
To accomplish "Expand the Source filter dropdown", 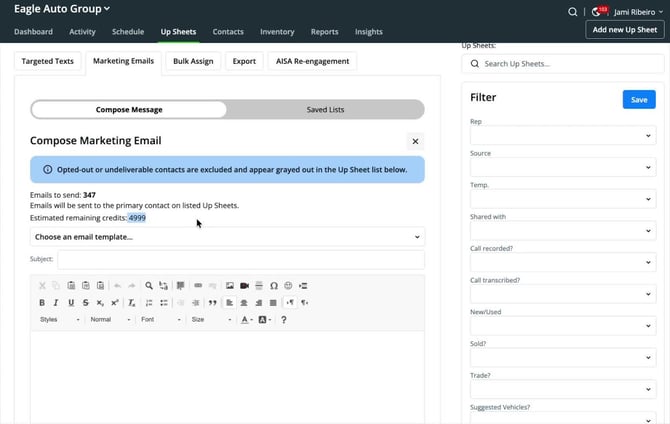I will click(x=563, y=167).
